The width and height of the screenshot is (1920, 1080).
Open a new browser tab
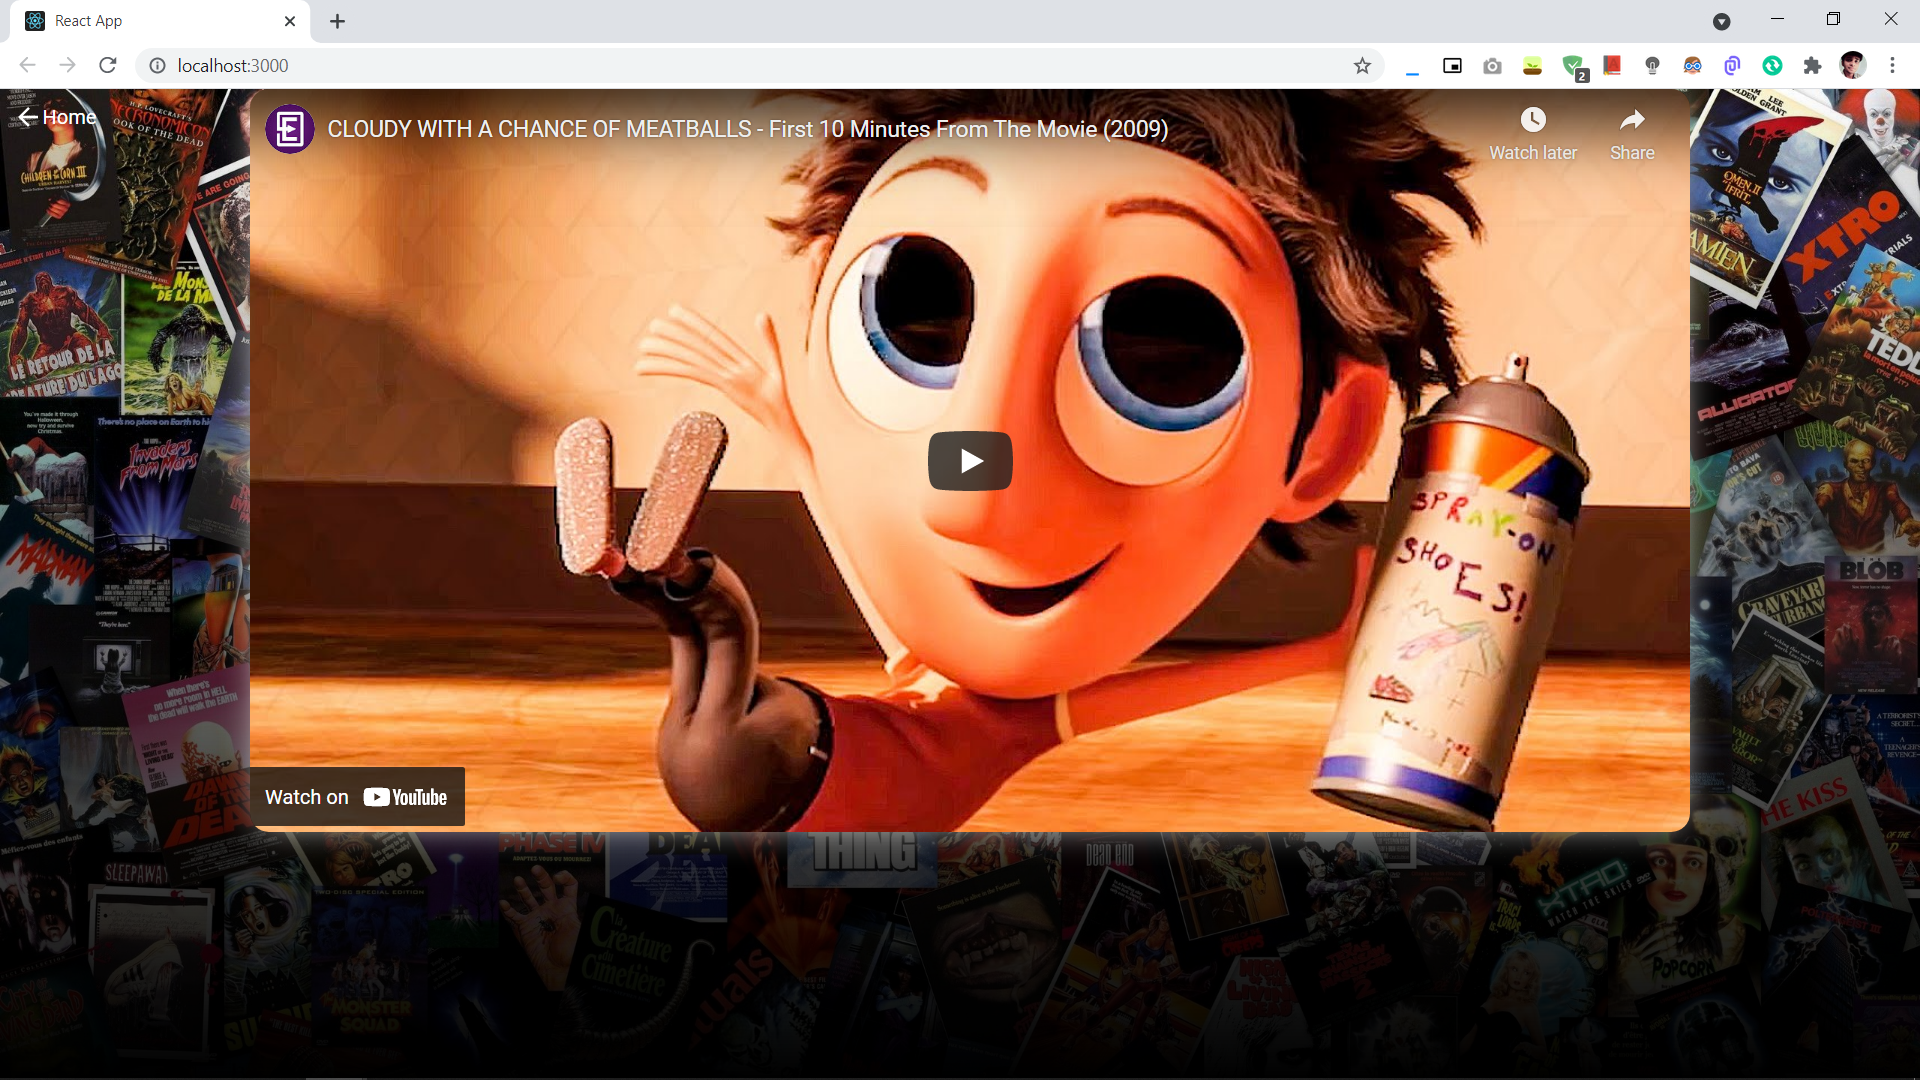pyautogui.click(x=337, y=21)
